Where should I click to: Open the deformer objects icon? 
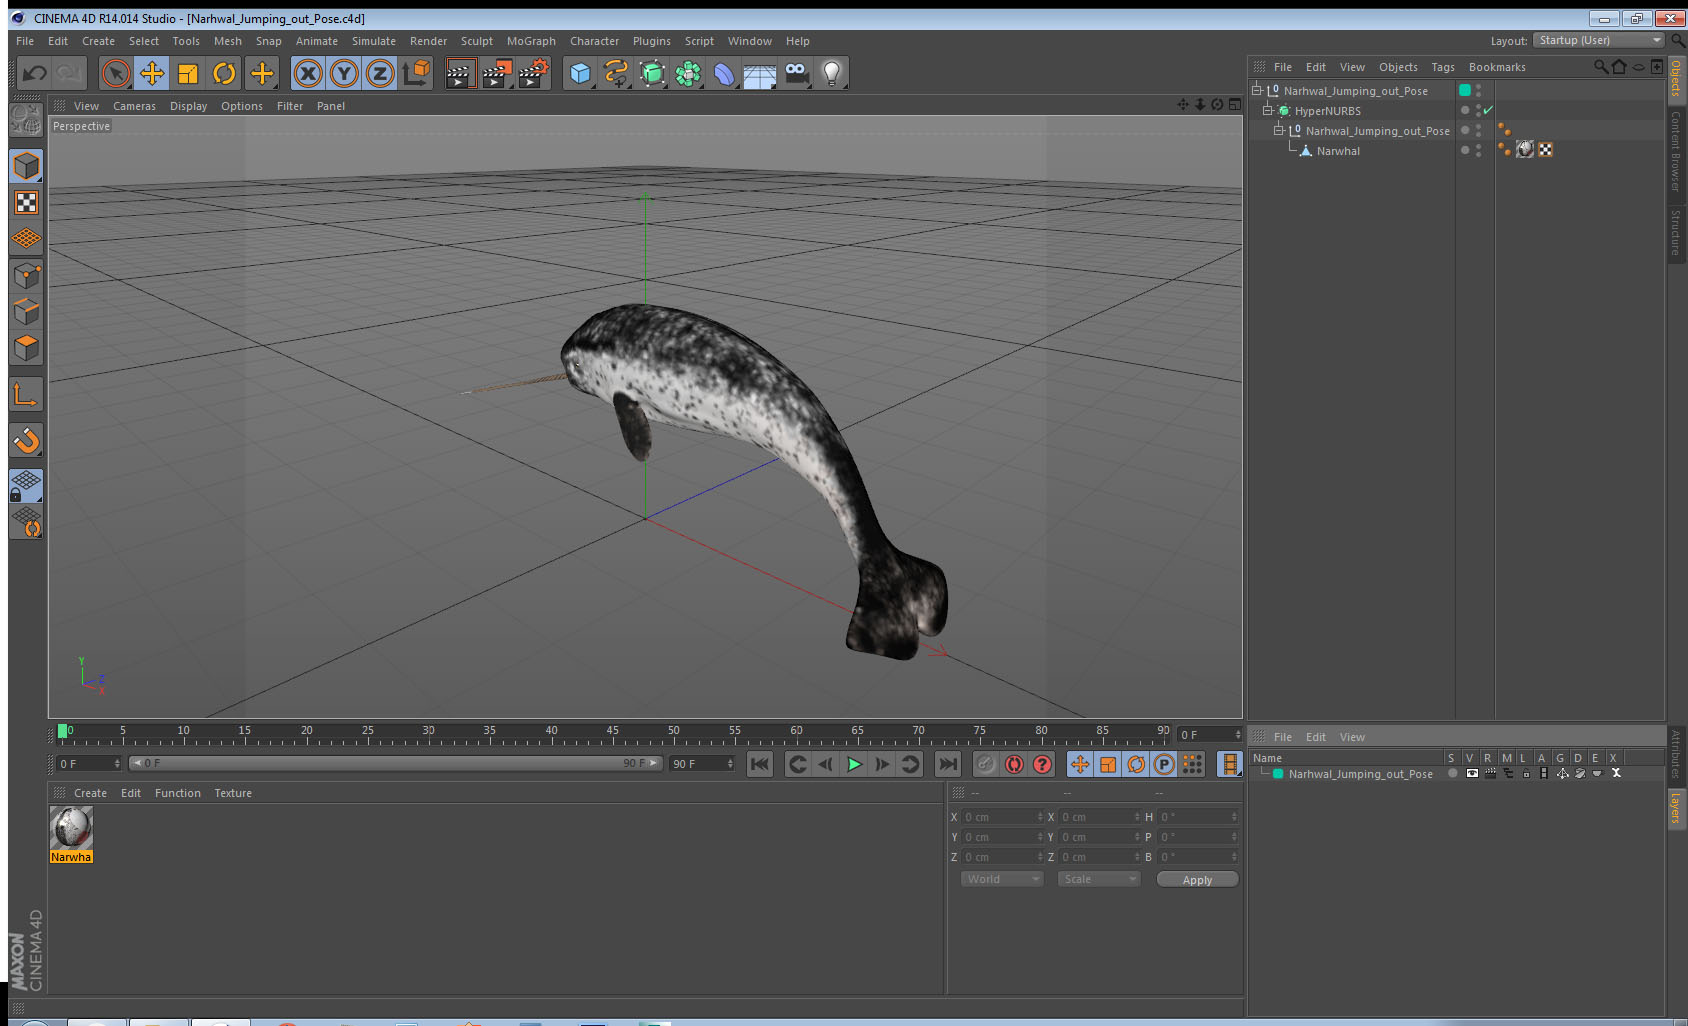[x=724, y=73]
